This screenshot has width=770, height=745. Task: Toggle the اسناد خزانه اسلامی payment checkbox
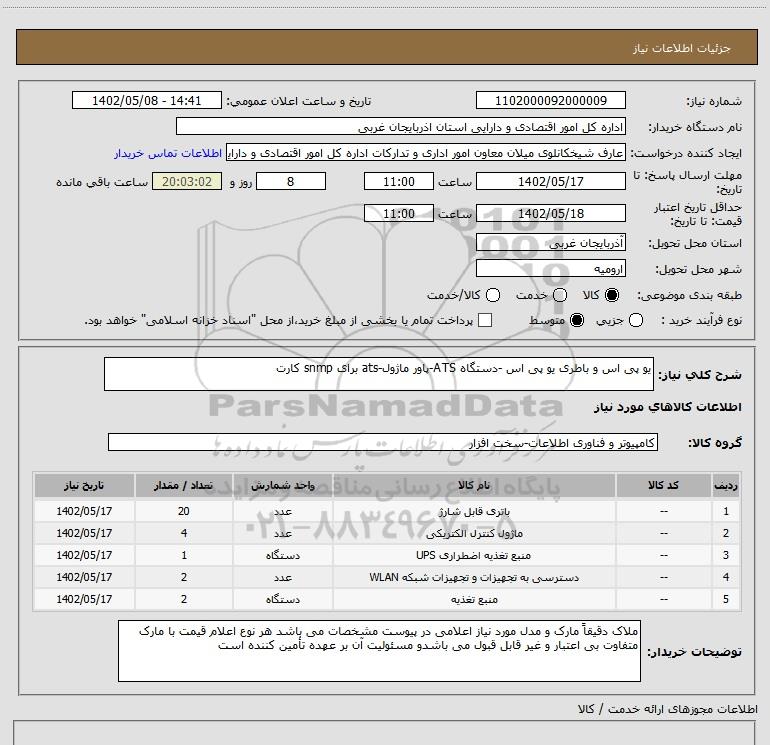485,320
